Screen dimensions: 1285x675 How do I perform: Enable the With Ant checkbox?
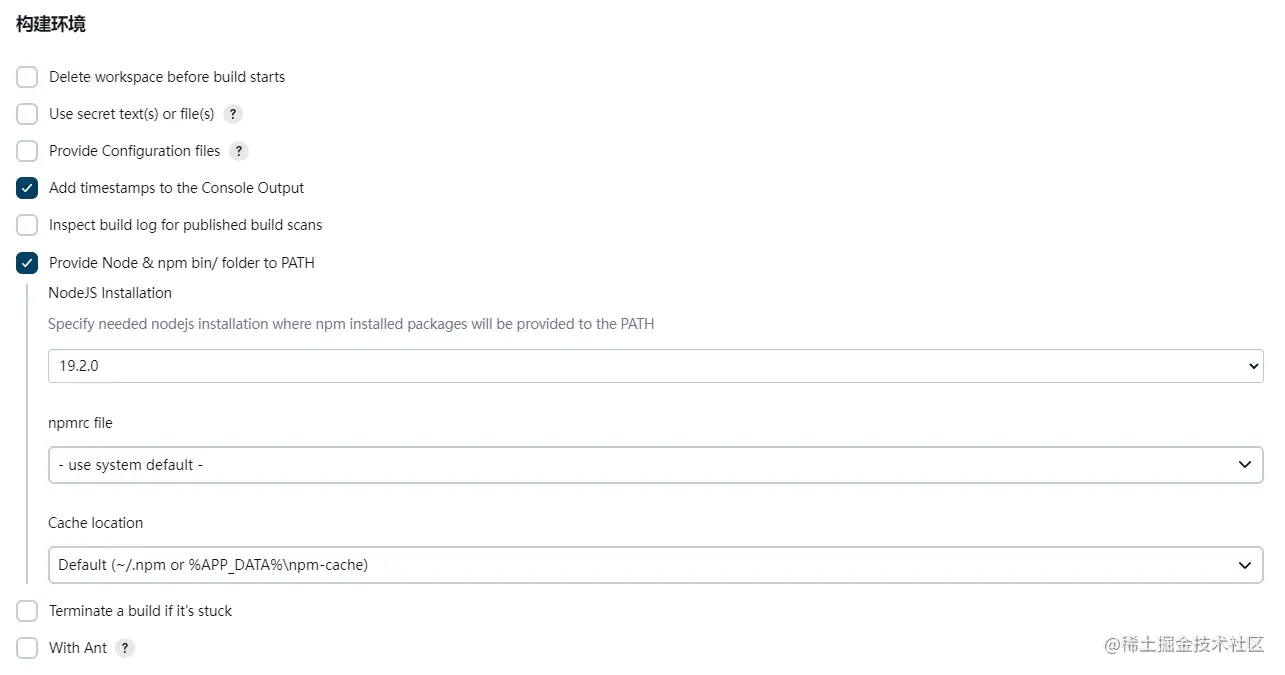click(27, 648)
